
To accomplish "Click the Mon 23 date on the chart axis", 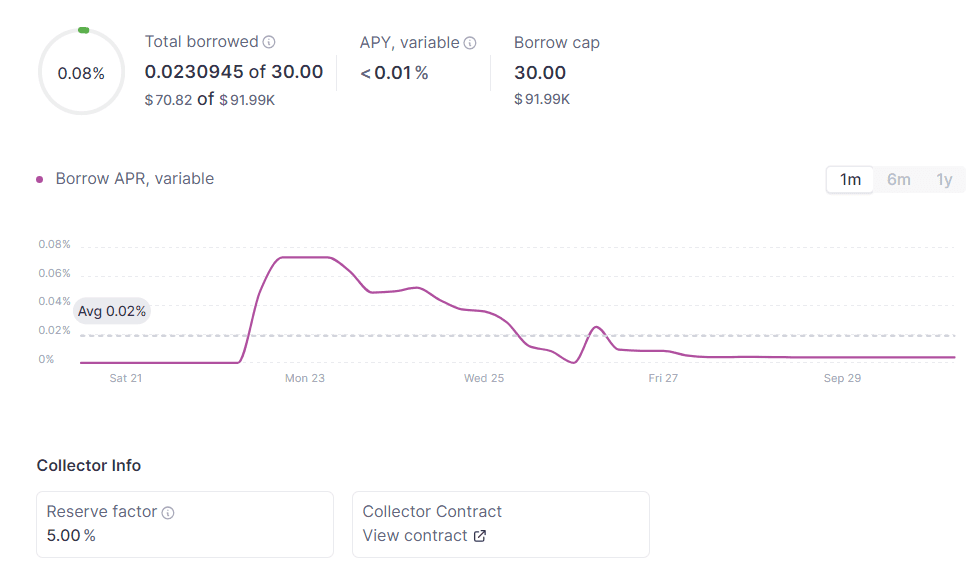I will pyautogui.click(x=304, y=378).
